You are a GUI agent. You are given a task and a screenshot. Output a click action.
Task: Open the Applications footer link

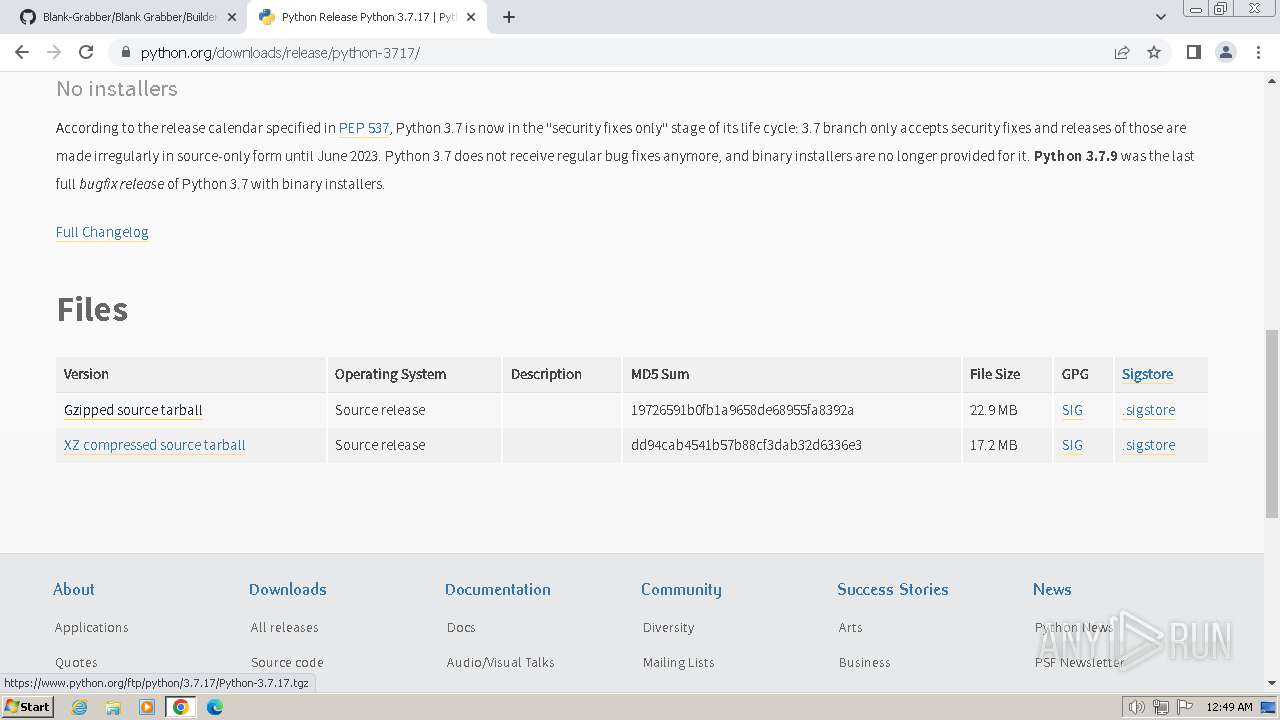(92, 627)
